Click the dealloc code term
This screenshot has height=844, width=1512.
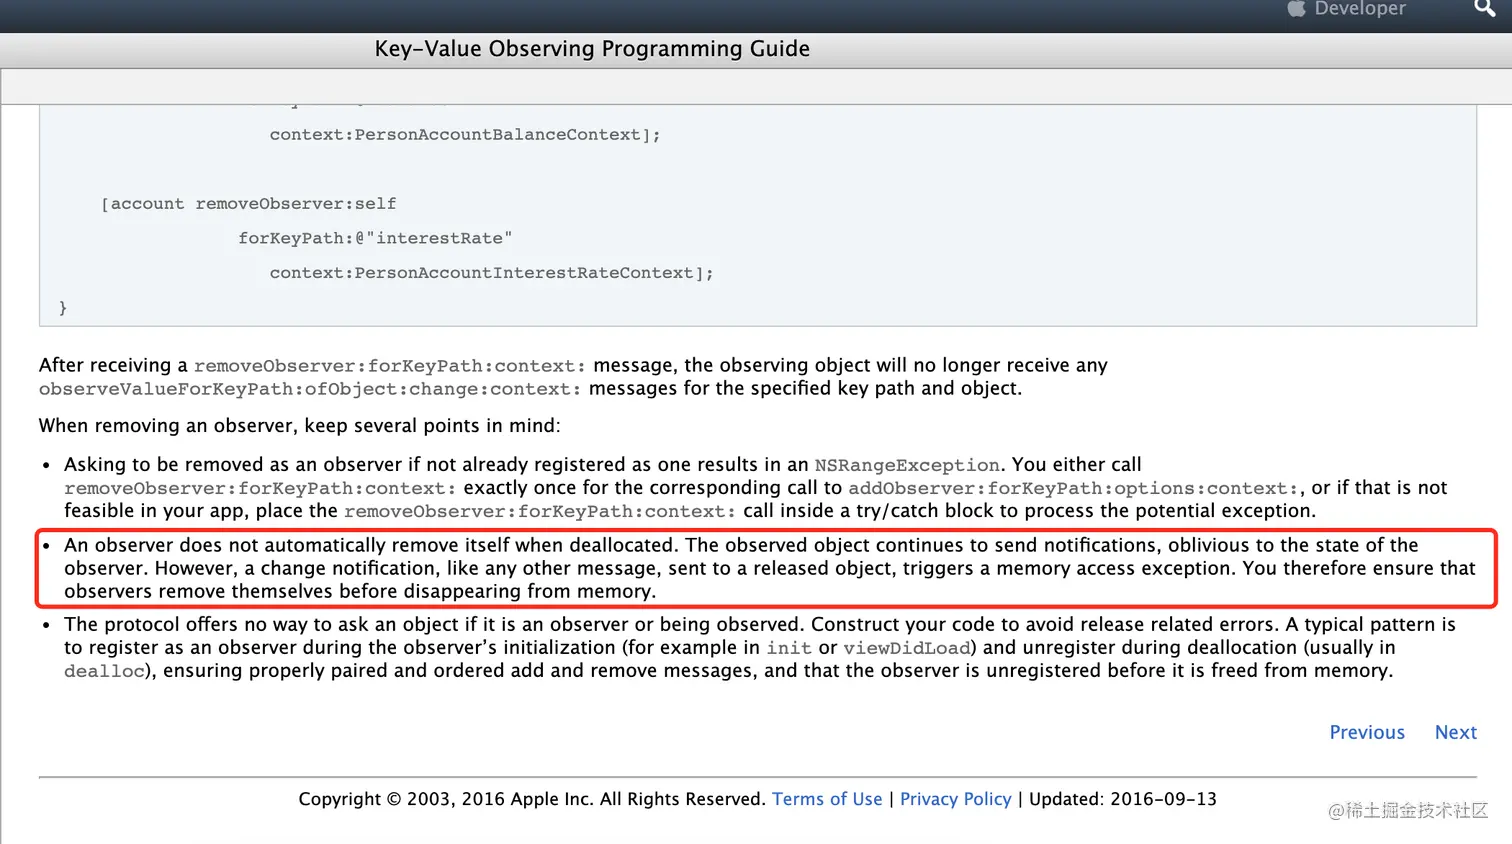tap(105, 671)
